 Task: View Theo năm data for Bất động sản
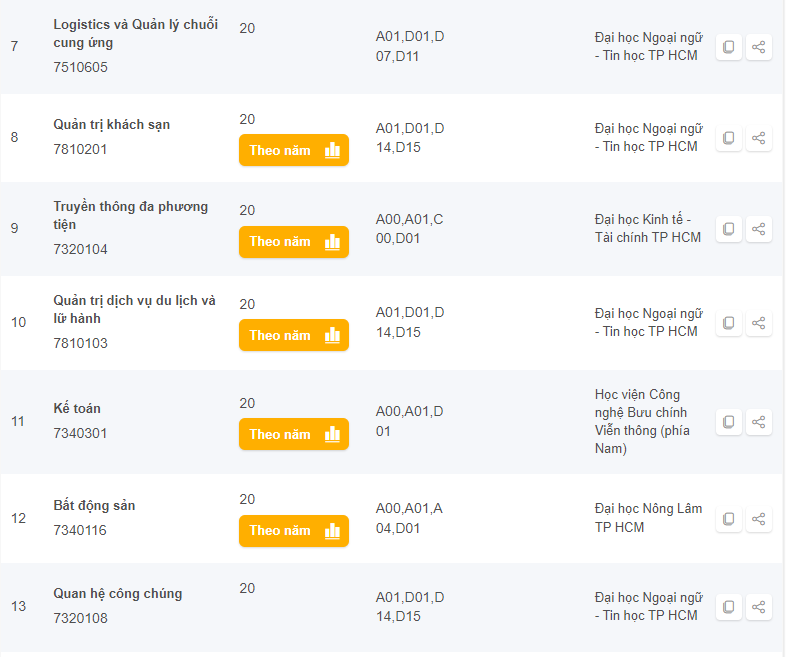click(x=294, y=531)
